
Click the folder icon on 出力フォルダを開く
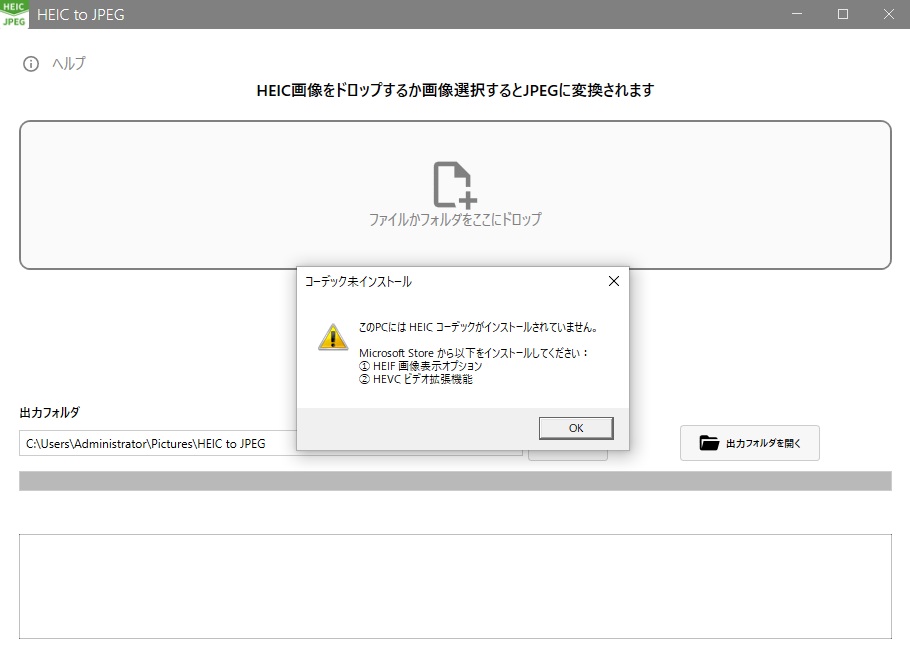coord(709,443)
